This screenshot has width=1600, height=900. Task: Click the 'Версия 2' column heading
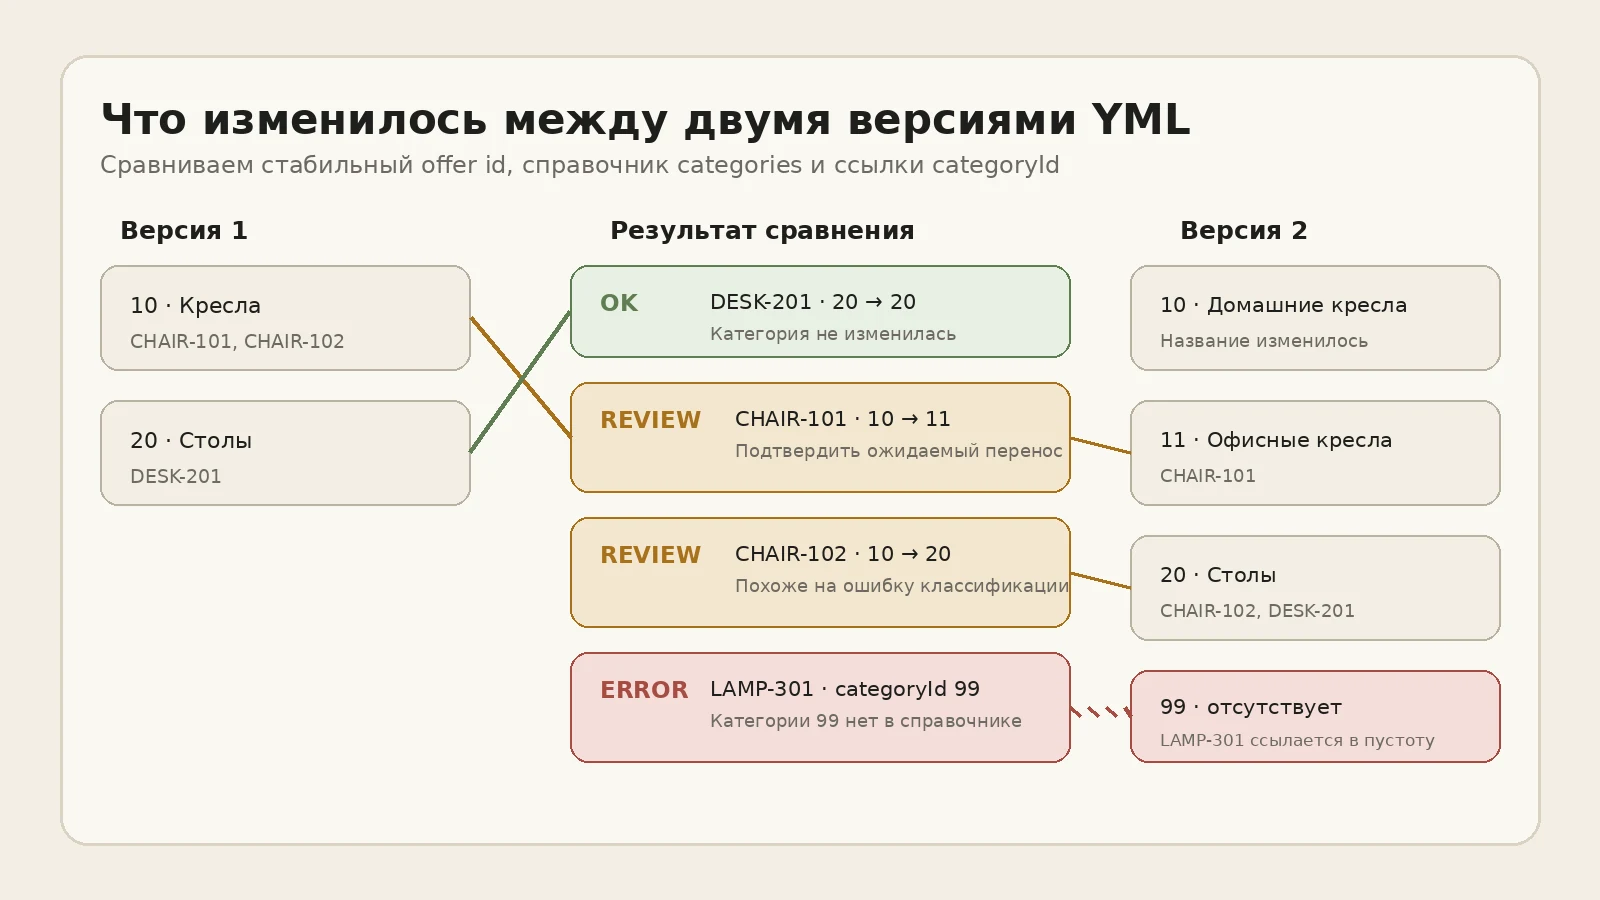[1244, 230]
